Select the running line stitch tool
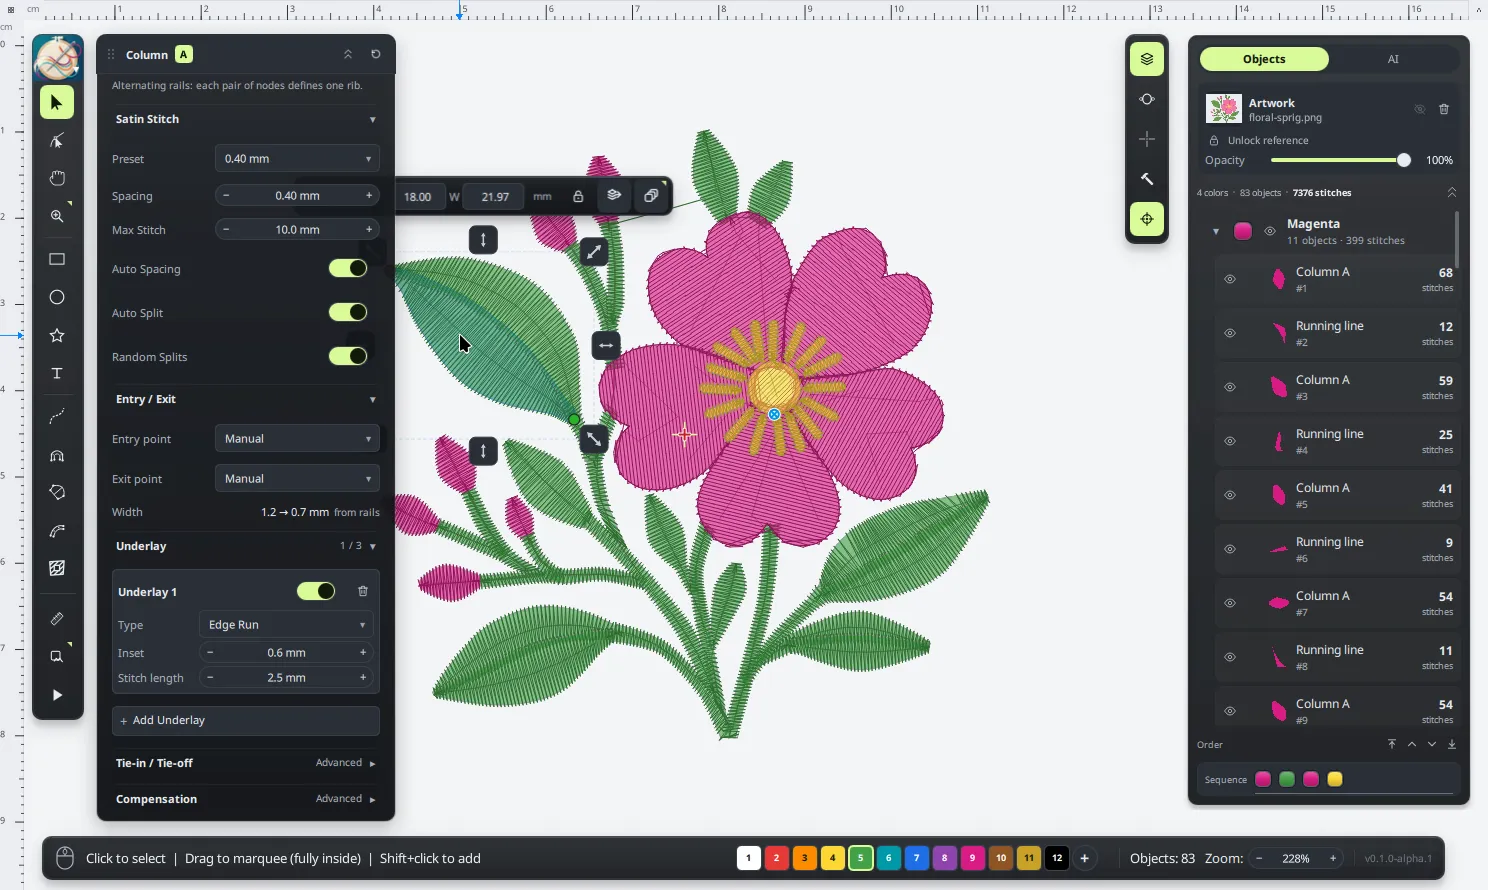 [57, 417]
